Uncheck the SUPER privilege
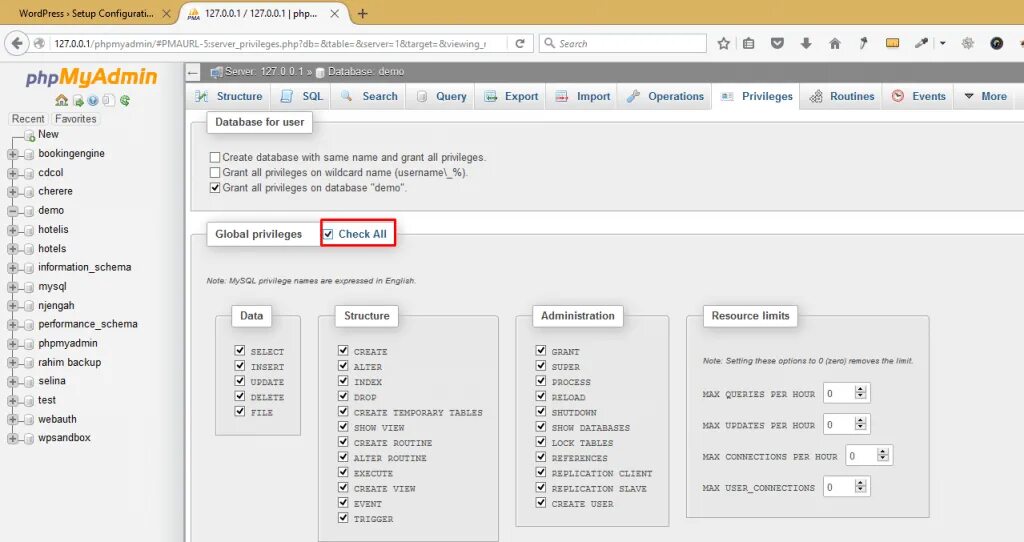Viewport: 1024px width, 542px height. point(541,366)
